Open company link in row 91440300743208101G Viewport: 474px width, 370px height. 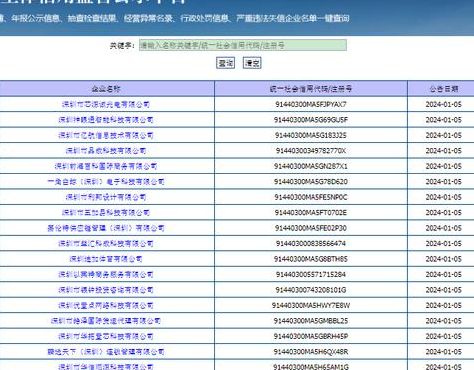(106, 290)
